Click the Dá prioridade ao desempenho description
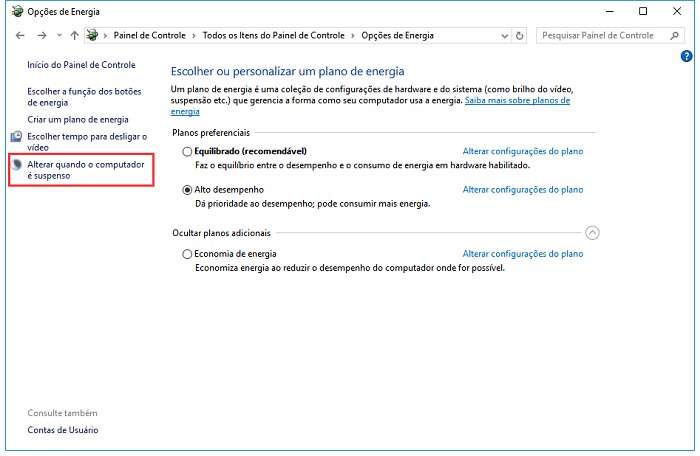Viewport: 700px width, 456px height. pyautogui.click(x=312, y=204)
